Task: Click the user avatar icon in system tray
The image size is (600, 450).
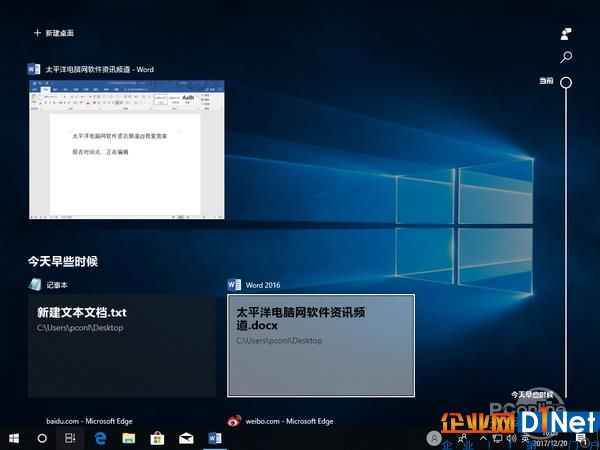Action: point(434,438)
